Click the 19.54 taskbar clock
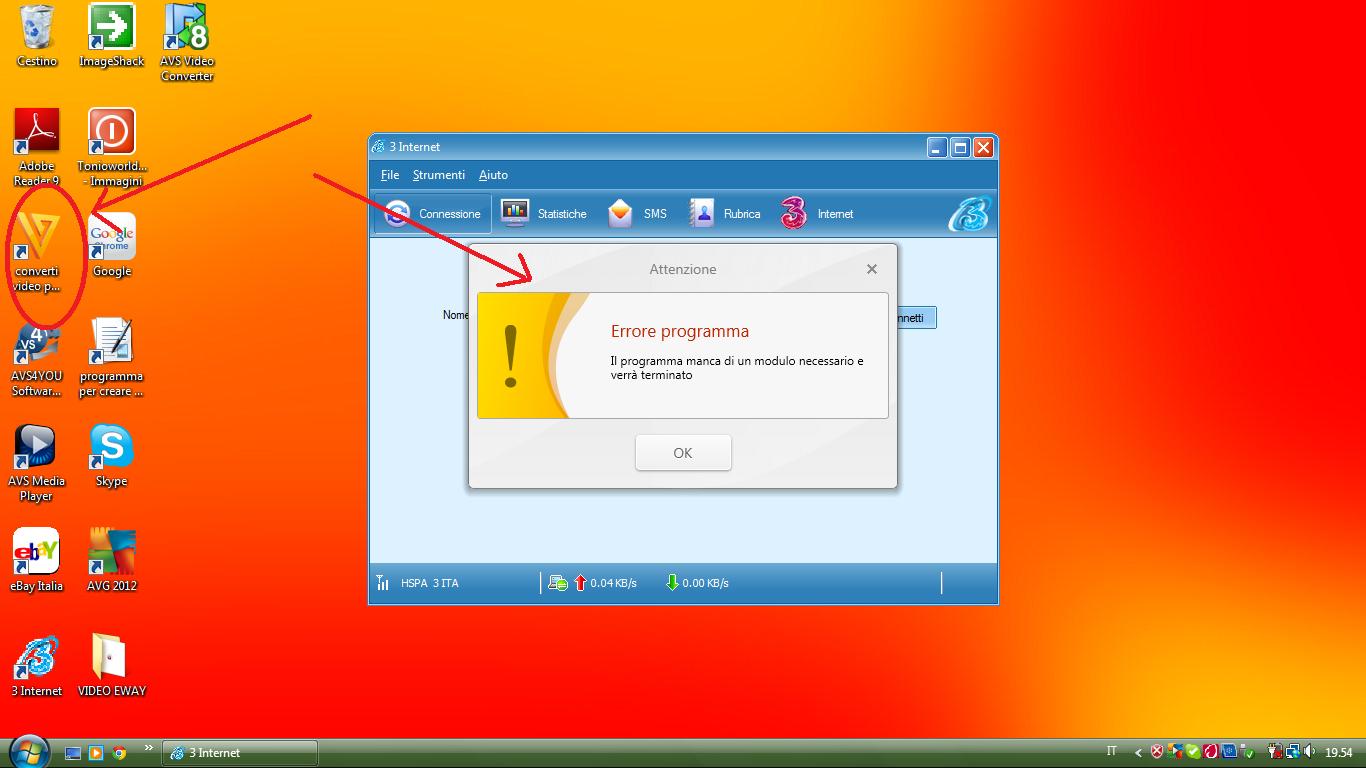Image resolution: width=1366 pixels, height=768 pixels. click(x=1339, y=752)
